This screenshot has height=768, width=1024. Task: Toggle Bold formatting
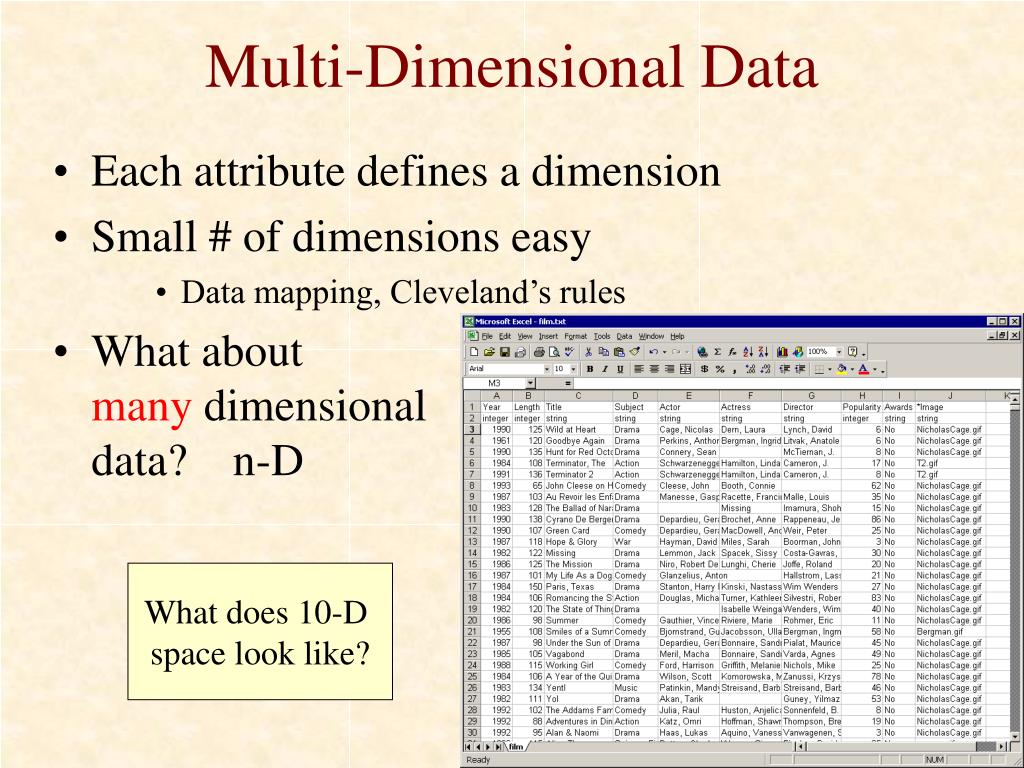tap(590, 369)
